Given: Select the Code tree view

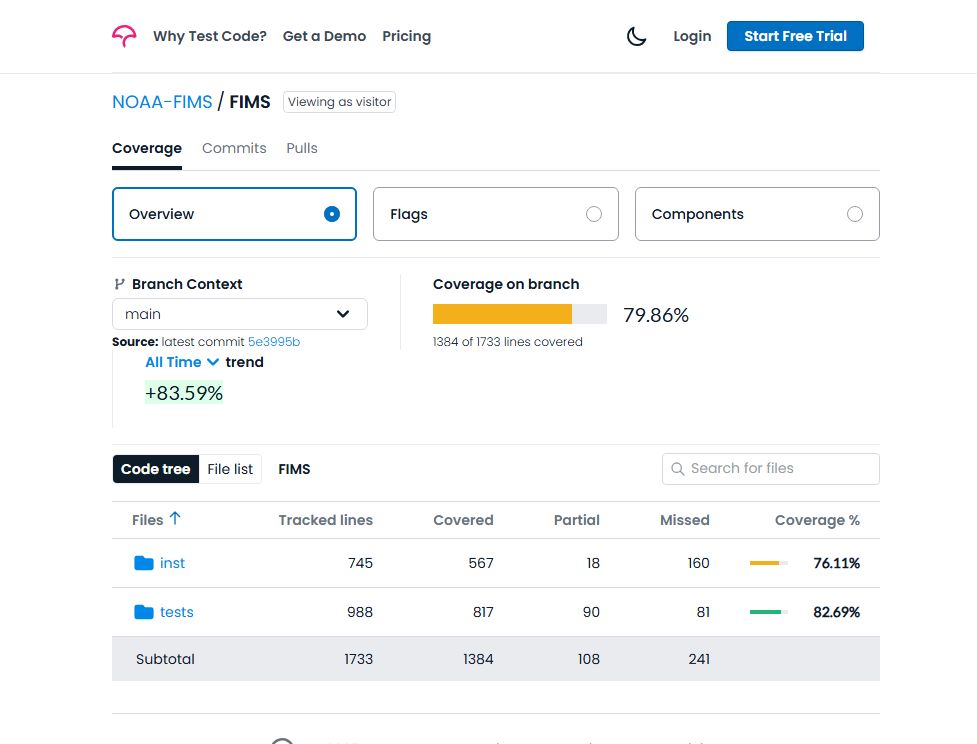Looking at the screenshot, I should point(156,469).
